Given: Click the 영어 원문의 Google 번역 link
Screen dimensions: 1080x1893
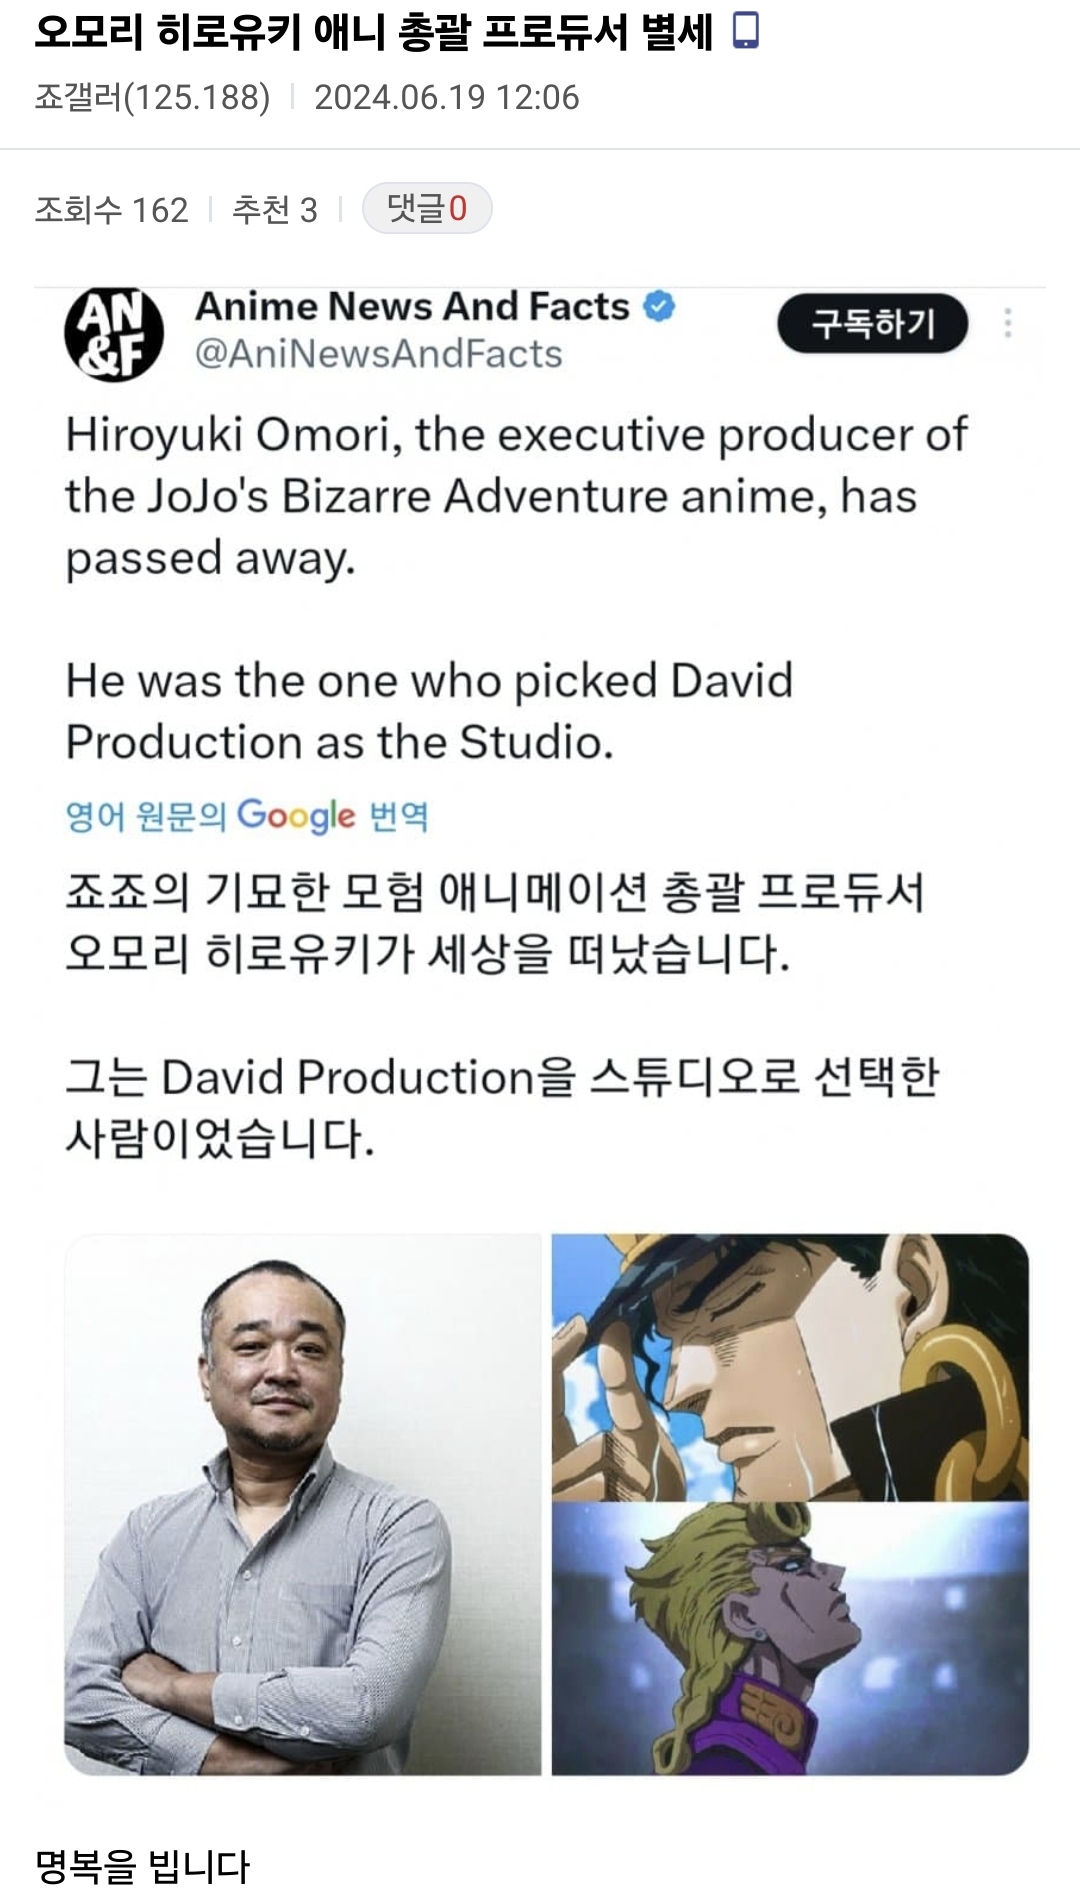Looking at the screenshot, I should [247, 816].
